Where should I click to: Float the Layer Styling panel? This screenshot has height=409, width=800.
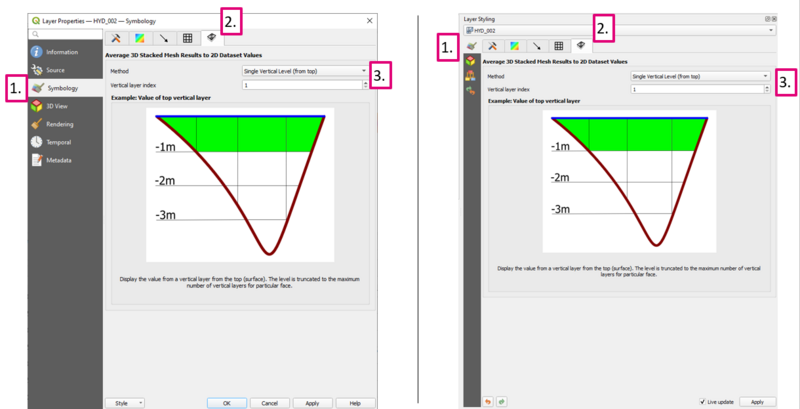coord(767,19)
